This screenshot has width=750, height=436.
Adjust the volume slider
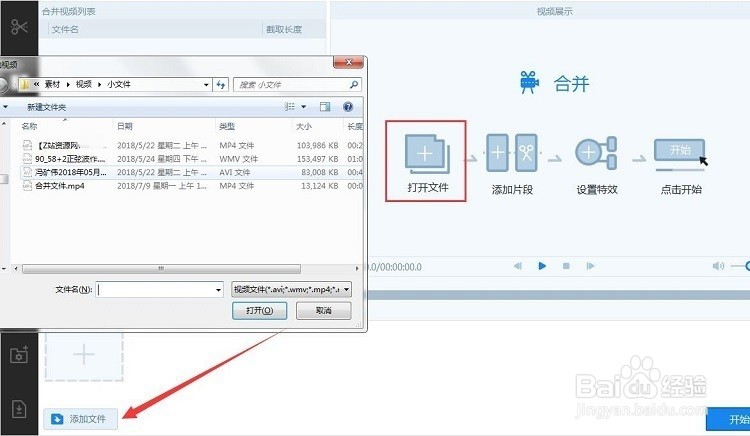(x=740, y=266)
